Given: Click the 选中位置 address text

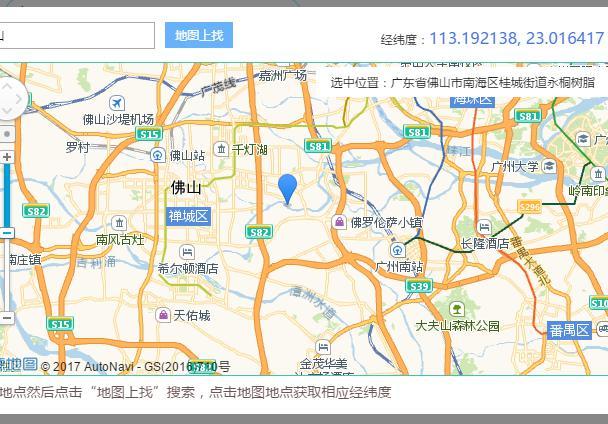Looking at the screenshot, I should (462, 82).
